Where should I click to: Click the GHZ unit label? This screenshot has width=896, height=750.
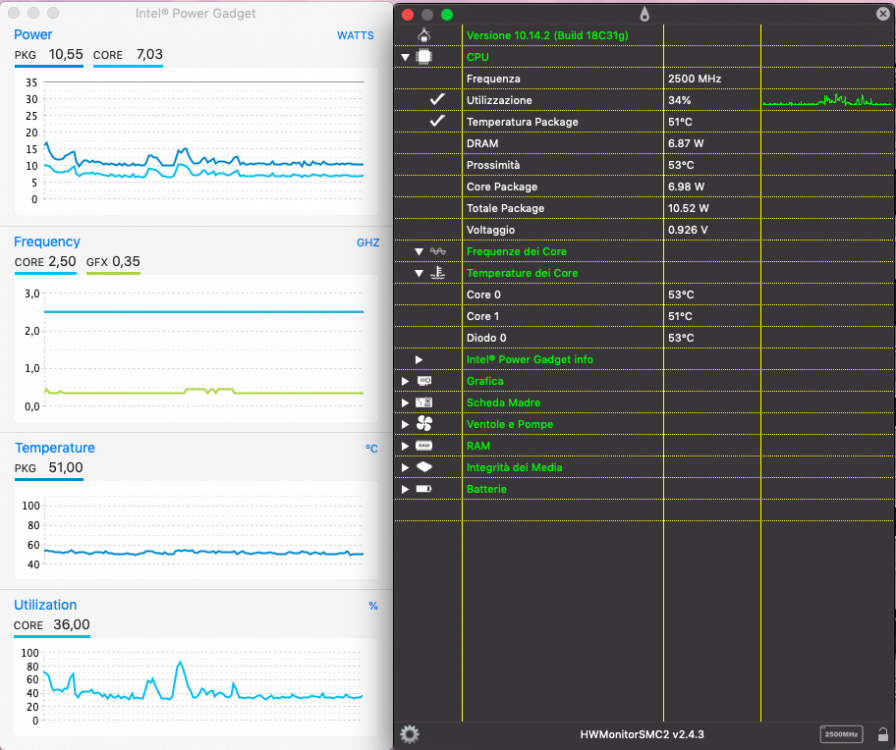point(368,242)
